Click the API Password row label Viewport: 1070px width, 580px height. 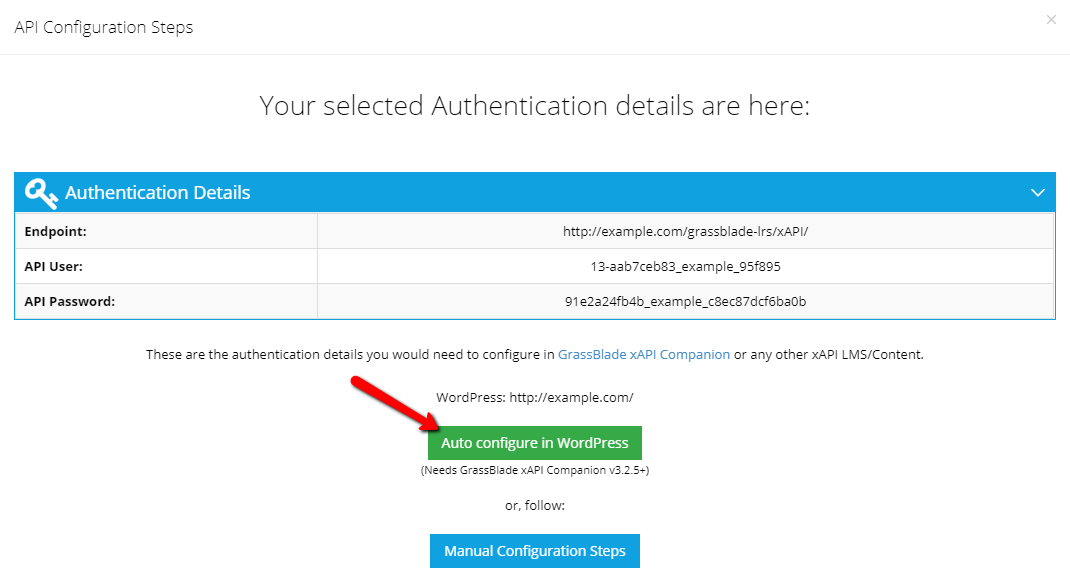coord(70,301)
